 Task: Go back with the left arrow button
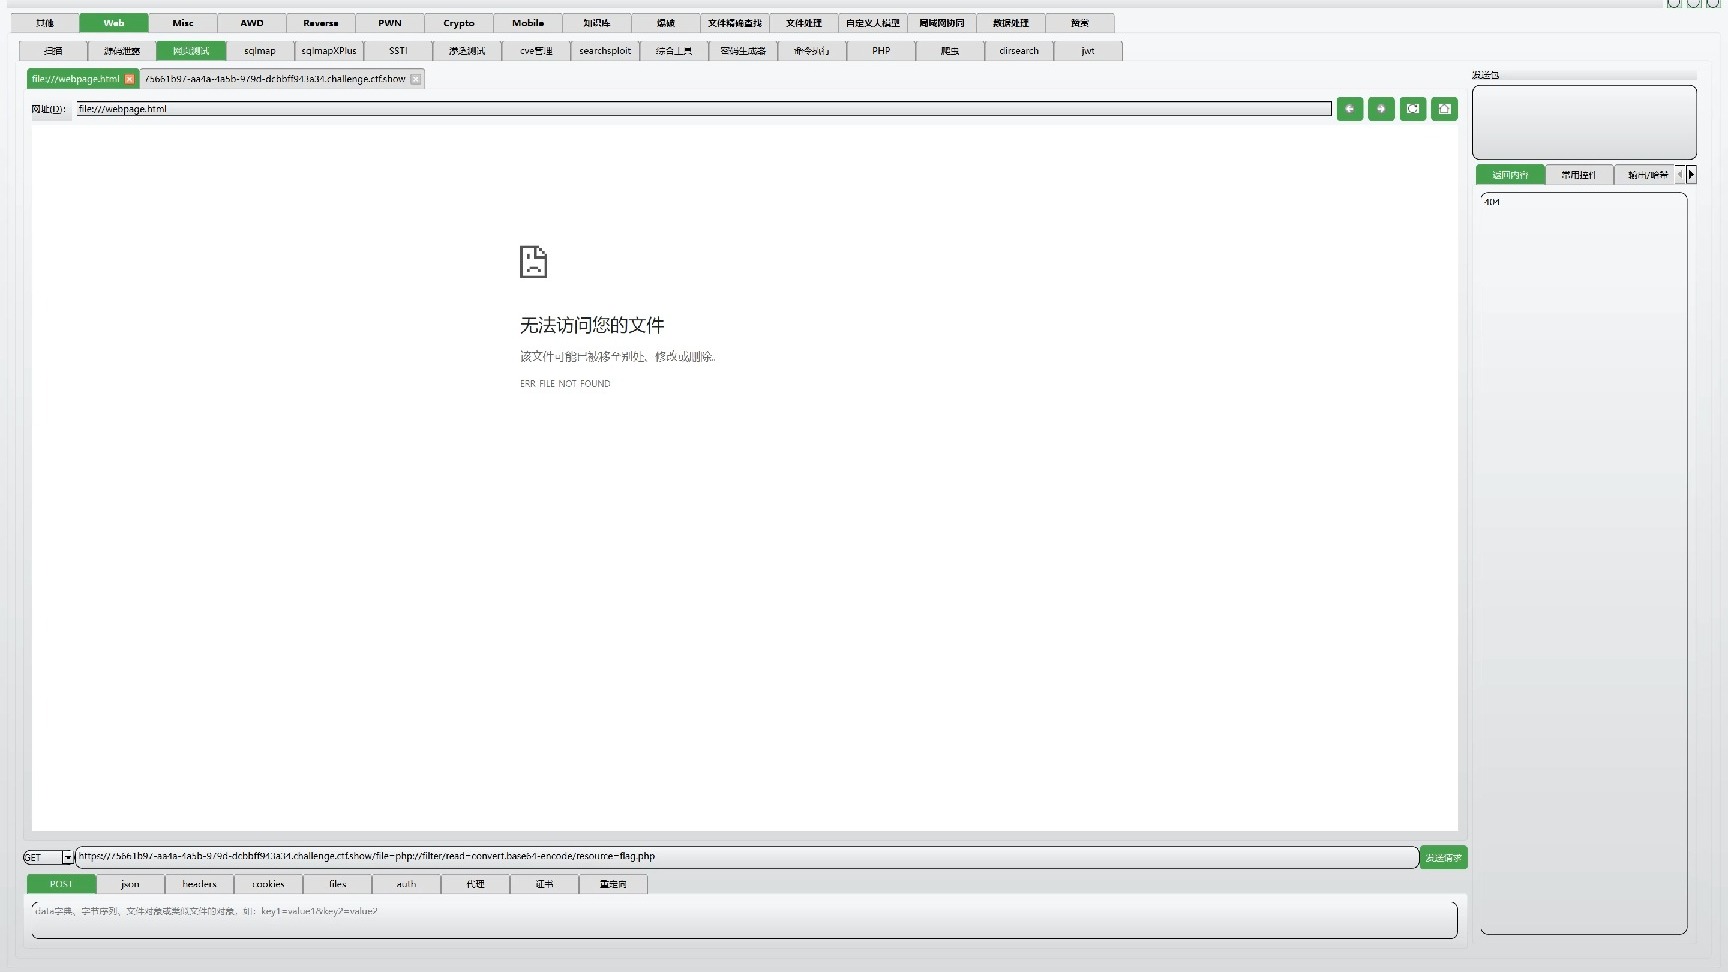point(1350,109)
